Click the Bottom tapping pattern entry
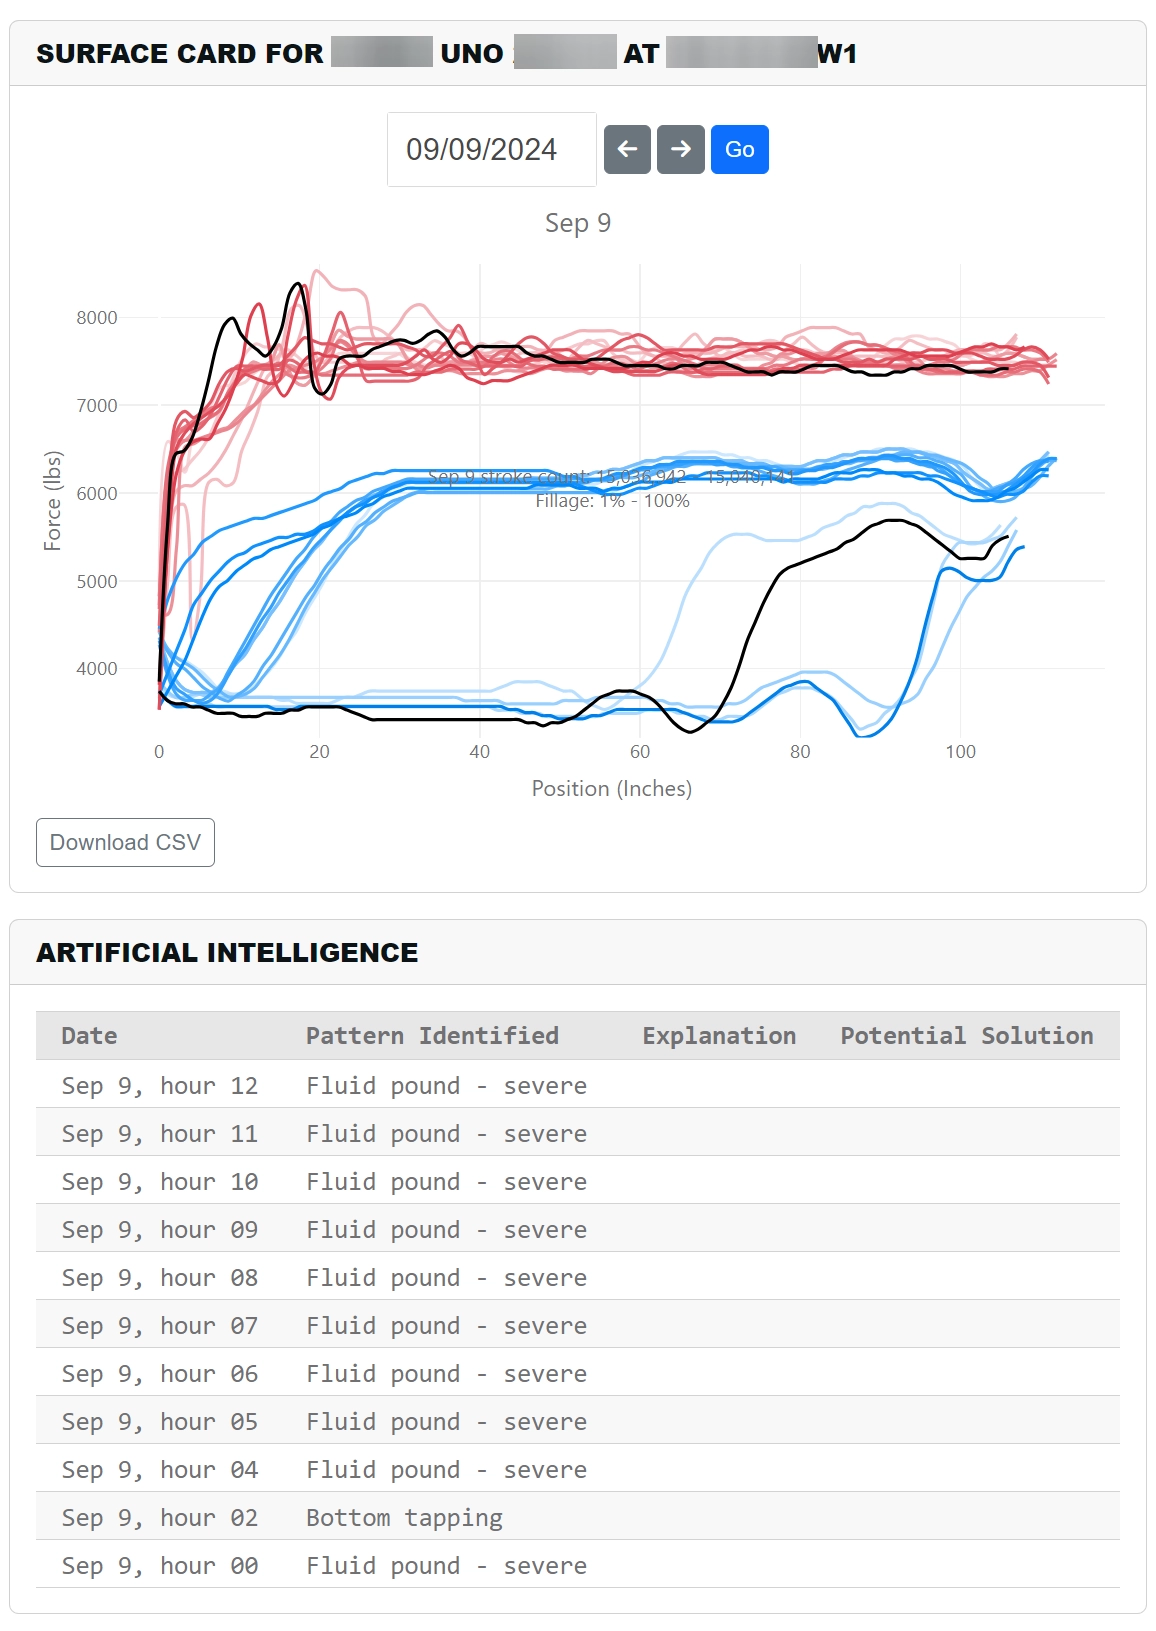This screenshot has width=1156, height=1631. (x=404, y=1517)
